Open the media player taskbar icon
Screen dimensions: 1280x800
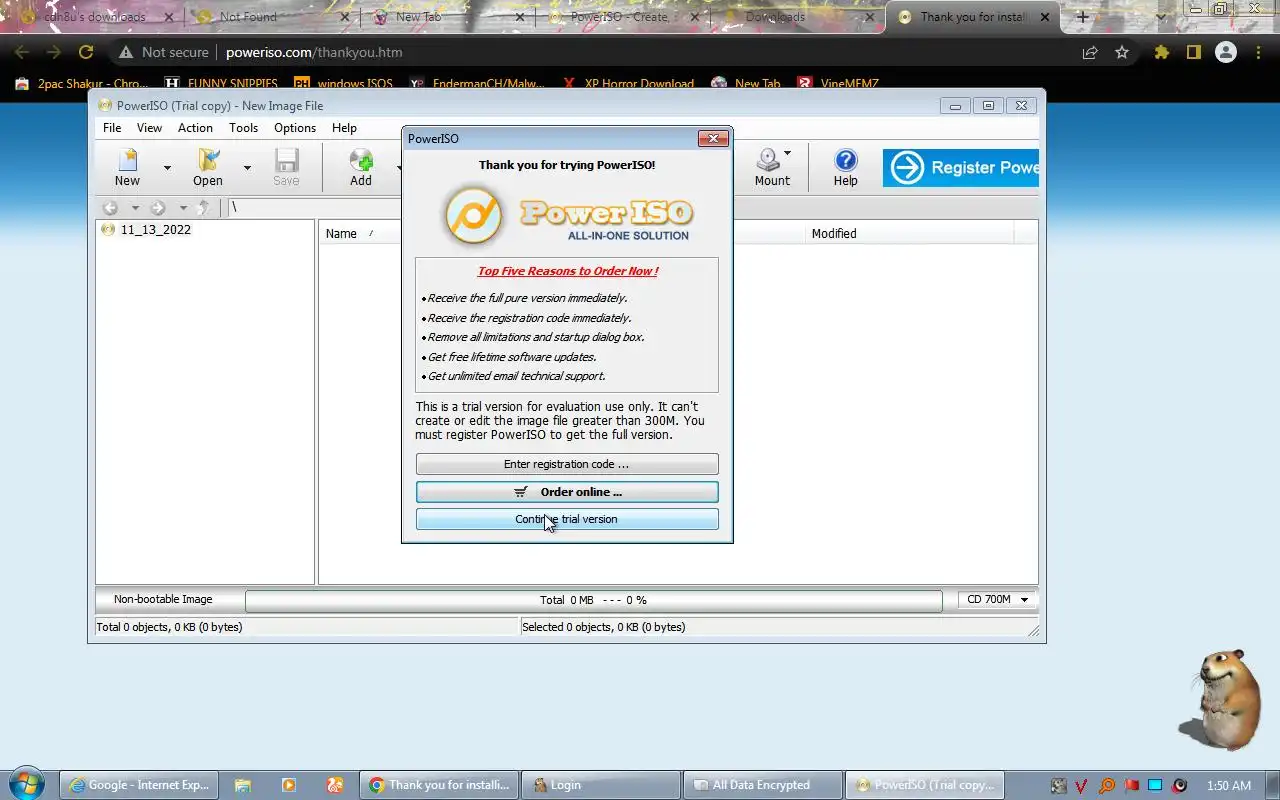click(289, 785)
